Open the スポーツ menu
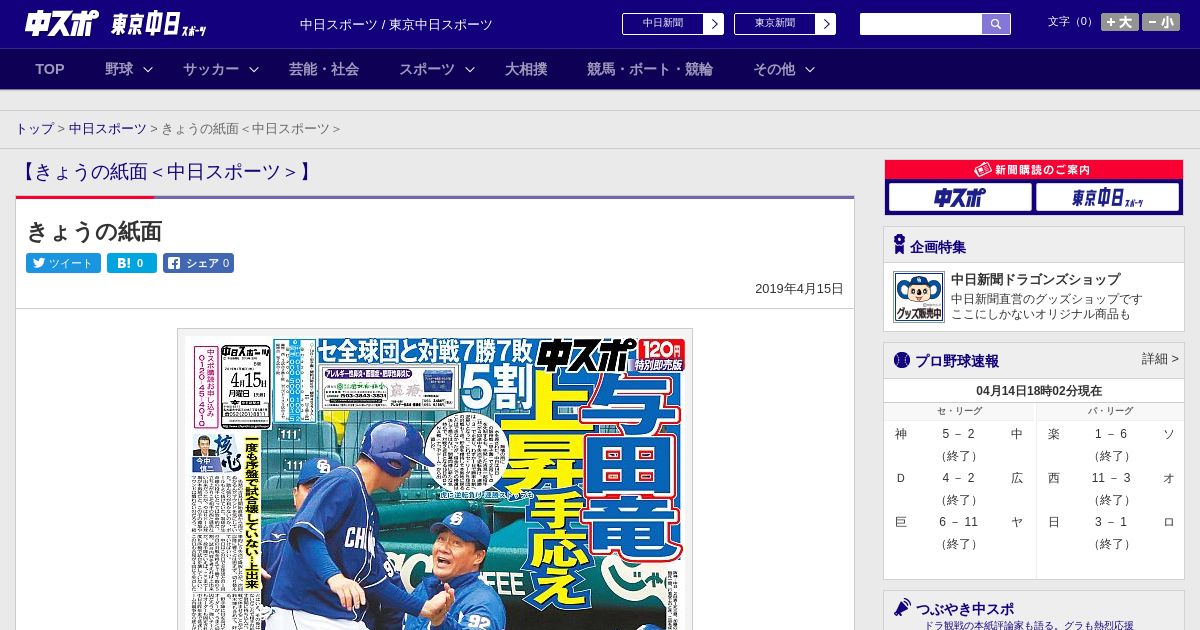Viewport: 1200px width, 630px height. pos(427,69)
